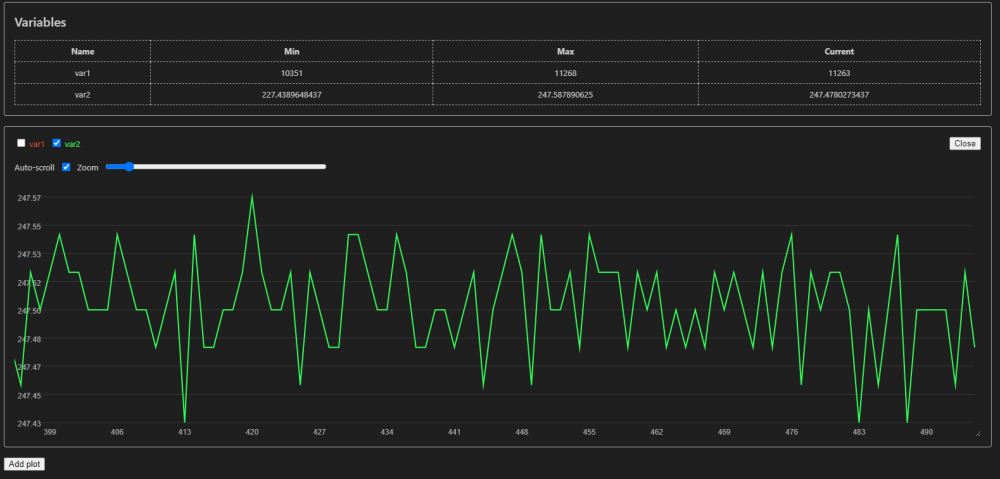Click the 399 x-axis tick label
Viewport: 1000px width, 479px height.
click(50, 432)
